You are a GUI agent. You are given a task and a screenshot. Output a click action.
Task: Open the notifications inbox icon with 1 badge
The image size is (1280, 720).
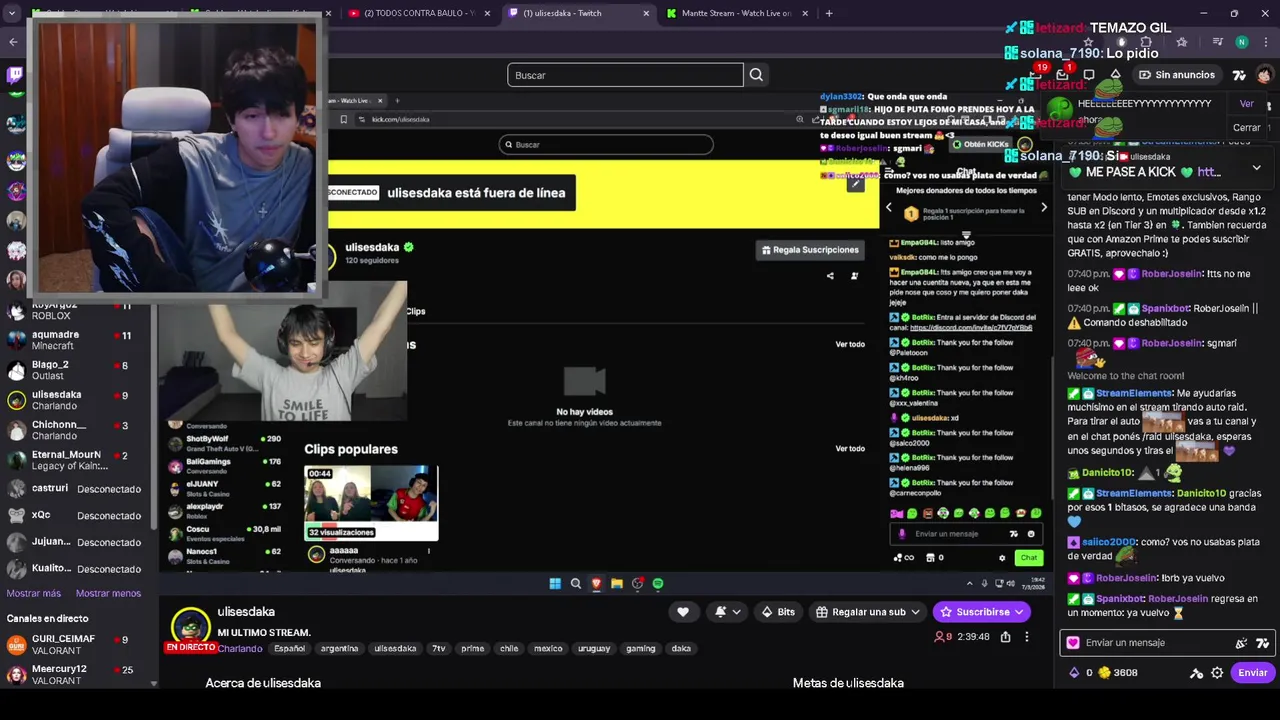(1062, 75)
